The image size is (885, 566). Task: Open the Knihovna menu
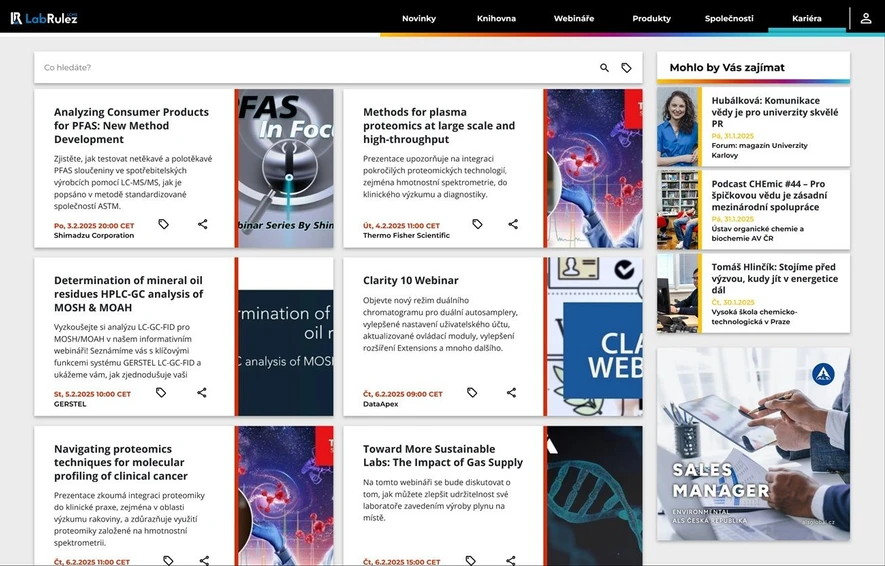coord(496,18)
